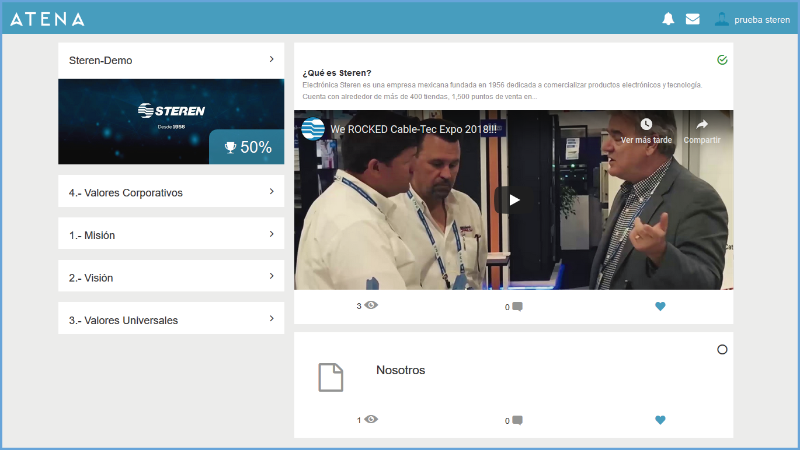This screenshot has height=450, width=800.
Task: Open the Nosotros title
Action: click(x=401, y=370)
